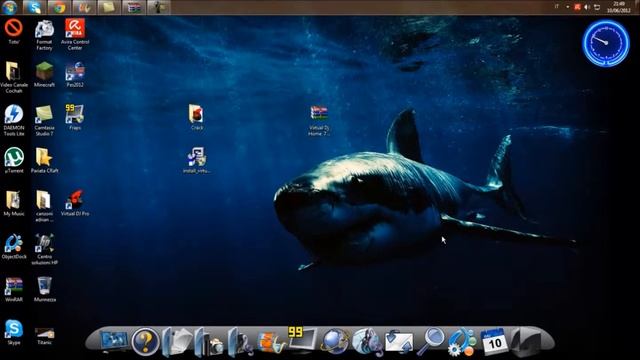Select the Minecraft desktop icon
This screenshot has width=640, height=360.
click(x=44, y=74)
